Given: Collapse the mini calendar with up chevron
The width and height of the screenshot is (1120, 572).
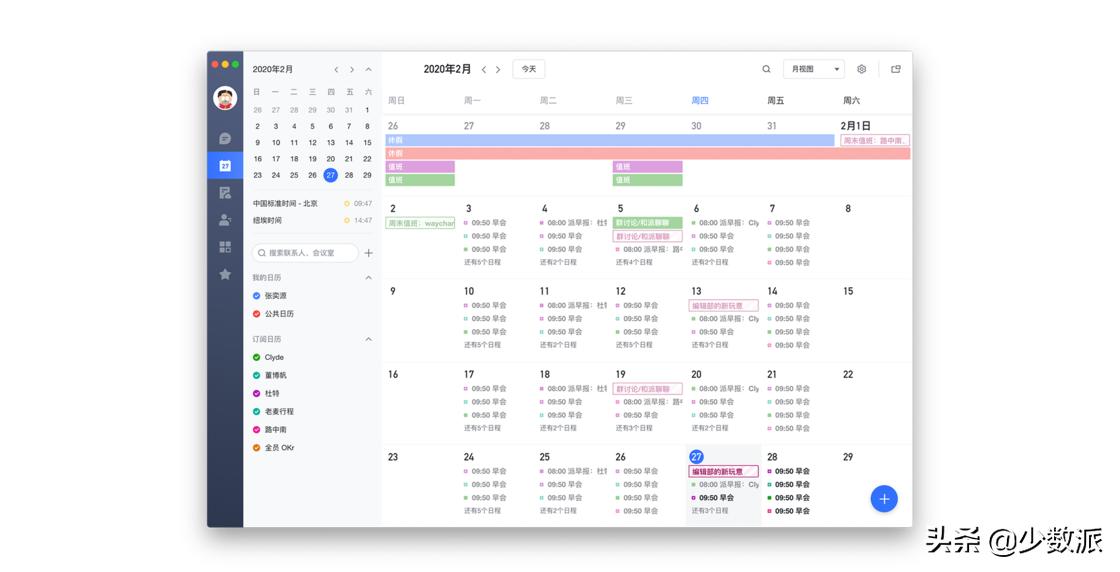Looking at the screenshot, I should coord(369,70).
